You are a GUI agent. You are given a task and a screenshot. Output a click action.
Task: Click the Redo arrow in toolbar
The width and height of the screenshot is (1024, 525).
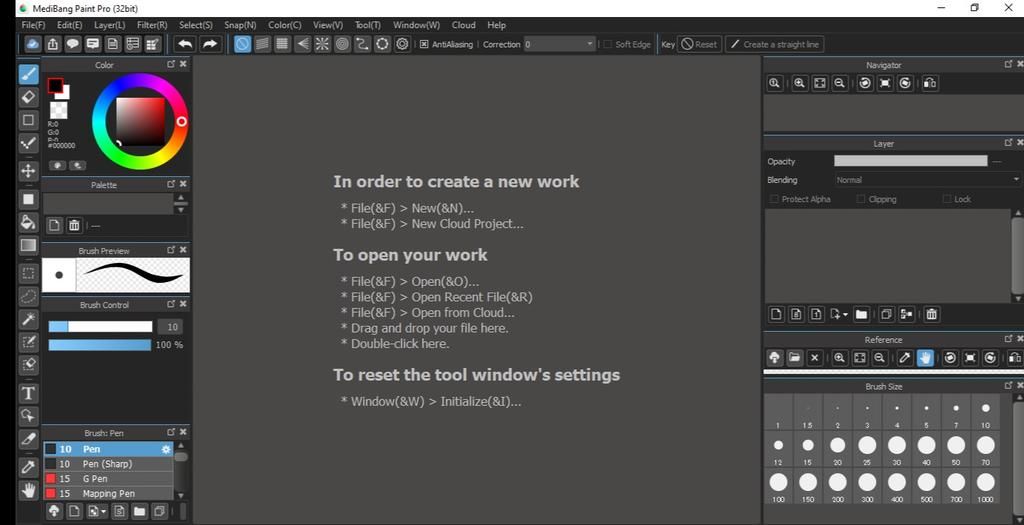click(210, 44)
